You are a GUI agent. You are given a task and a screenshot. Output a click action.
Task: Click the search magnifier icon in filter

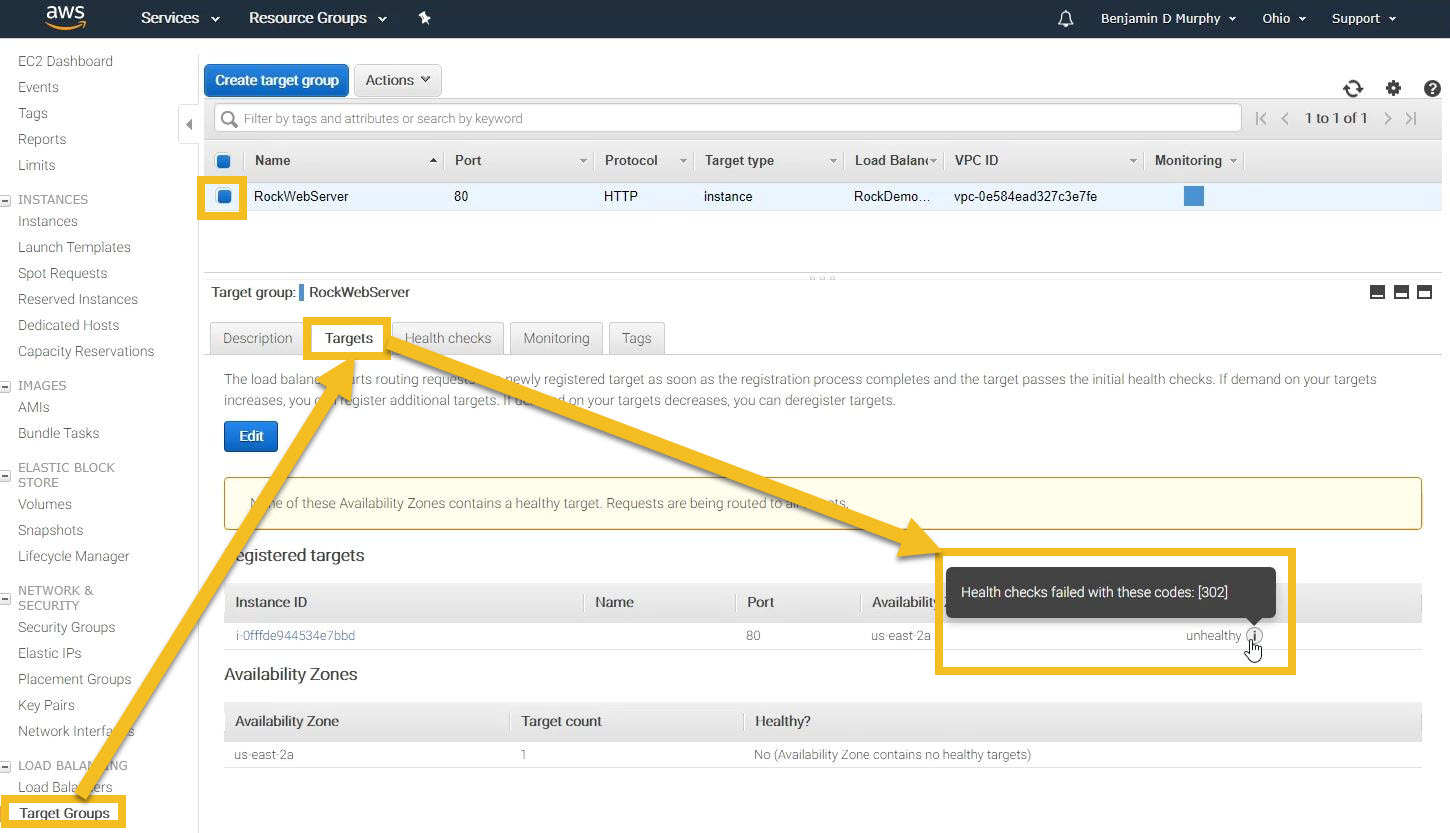point(229,118)
